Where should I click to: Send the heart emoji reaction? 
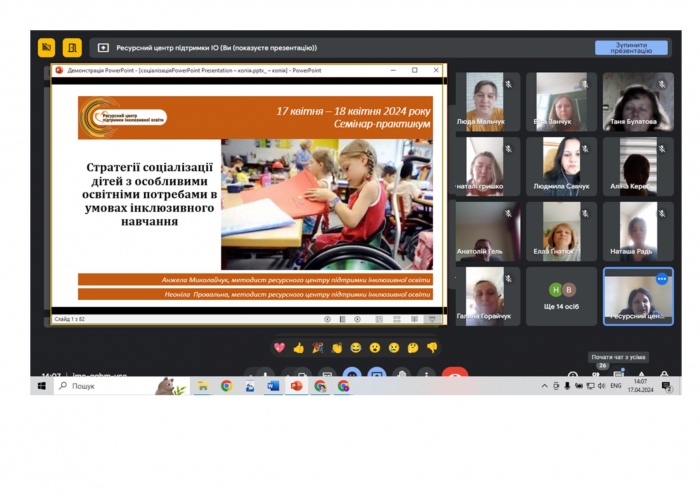(x=279, y=348)
